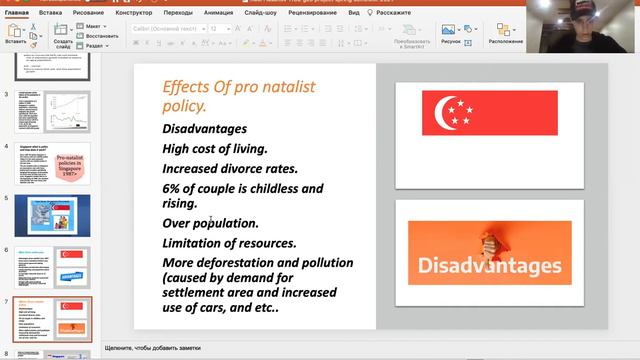
Task: Open the Рисунок picture dropdown arrow
Action: click(459, 30)
